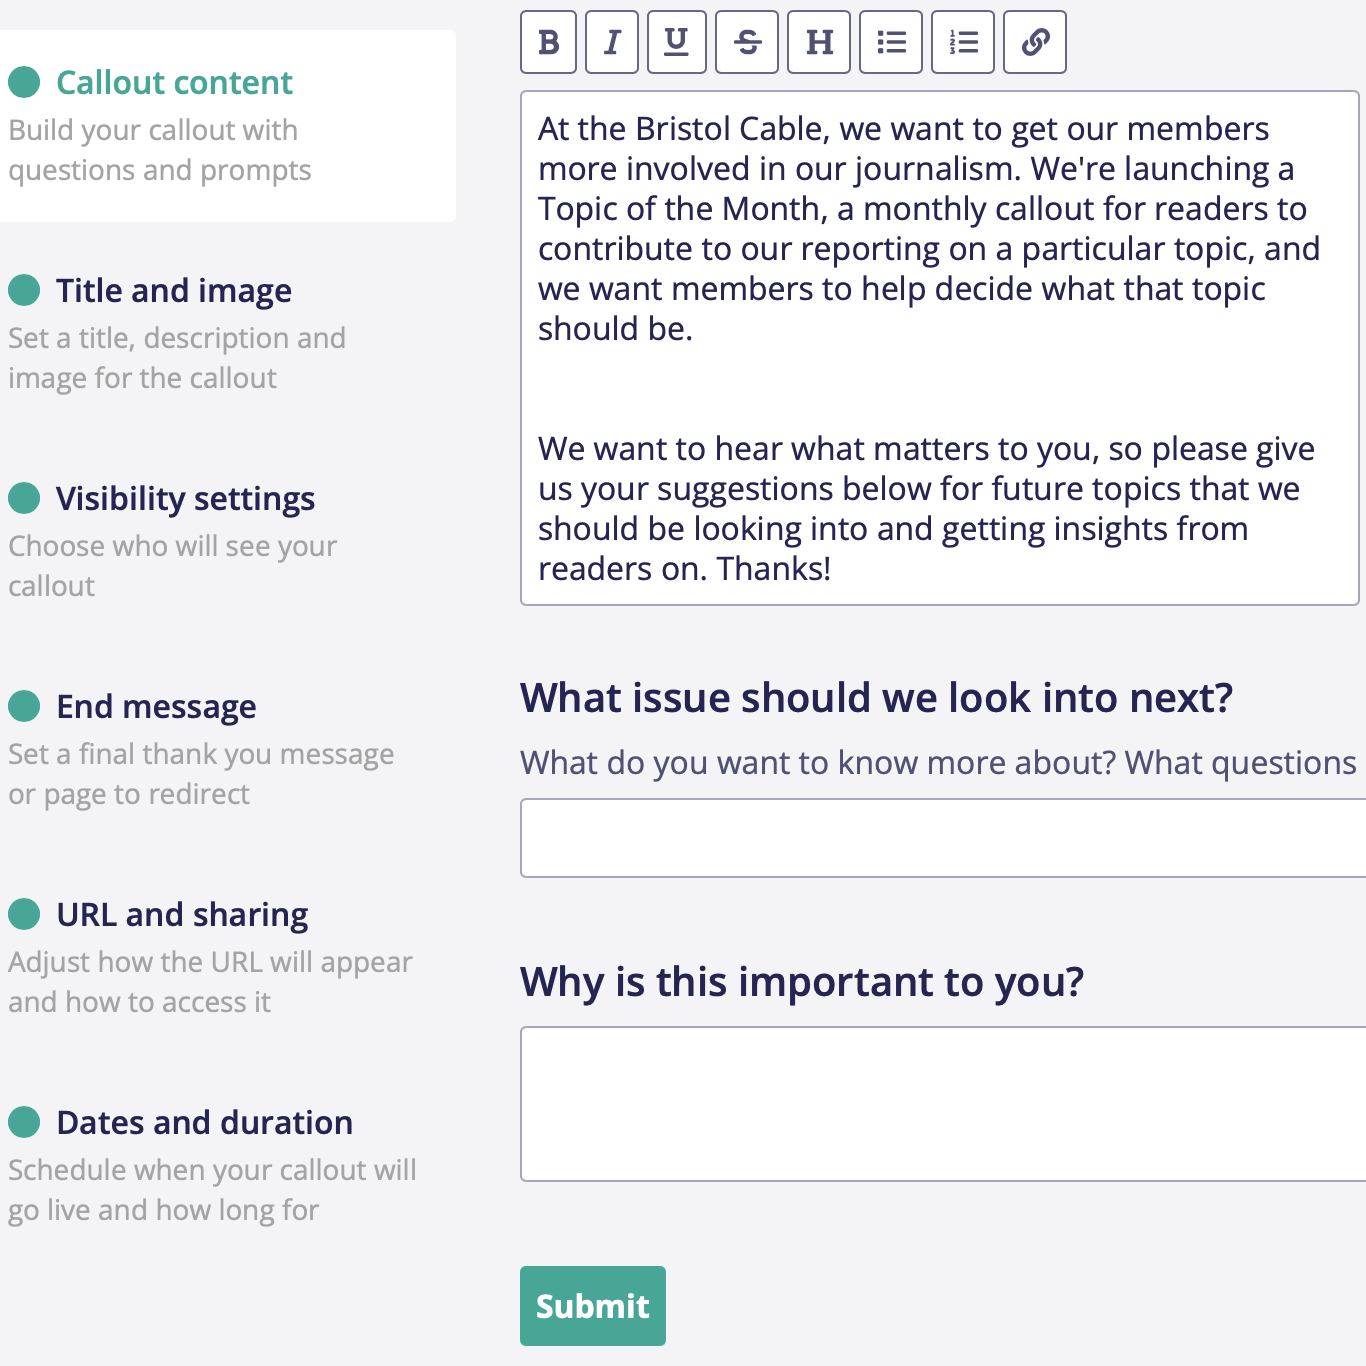Viewport: 1366px width, 1366px height.
Task: Apply strikethrough formatting
Action: (747, 42)
